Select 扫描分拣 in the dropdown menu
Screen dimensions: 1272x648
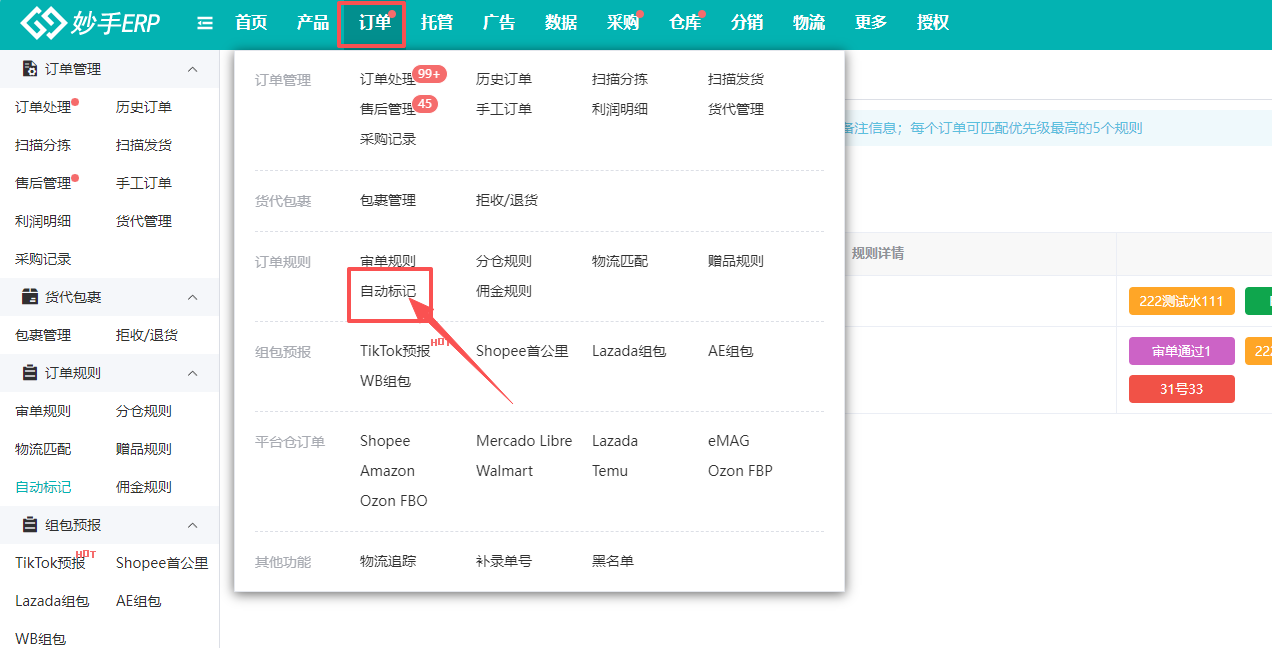pos(620,79)
